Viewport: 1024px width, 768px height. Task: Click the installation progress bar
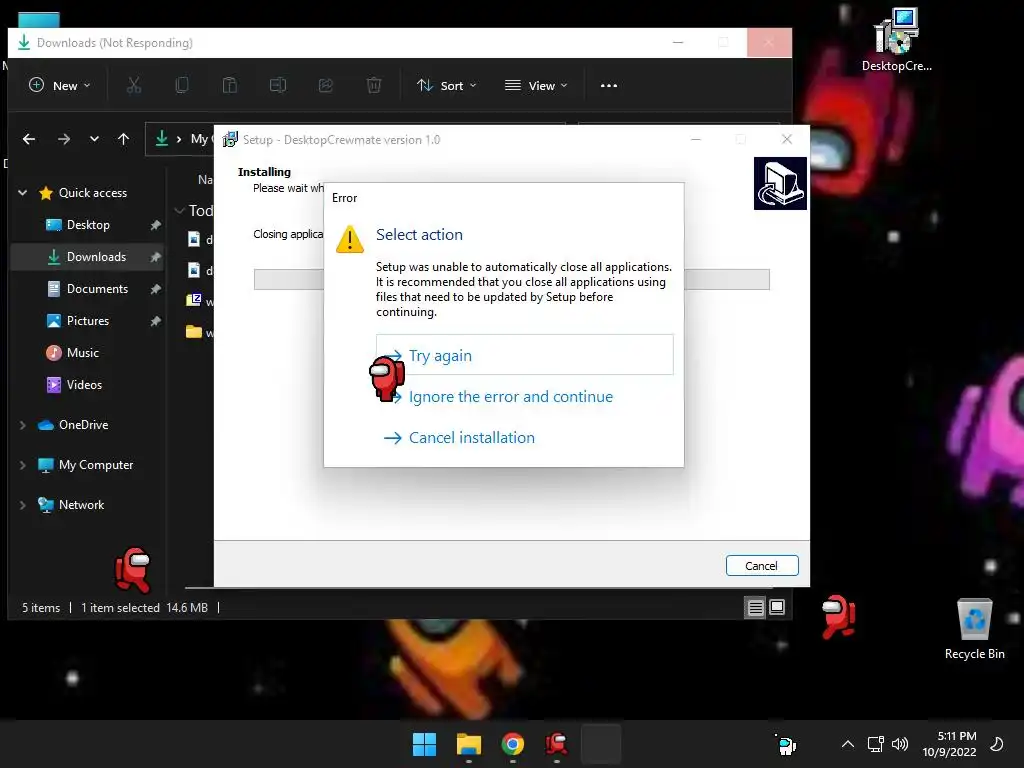pos(511,279)
